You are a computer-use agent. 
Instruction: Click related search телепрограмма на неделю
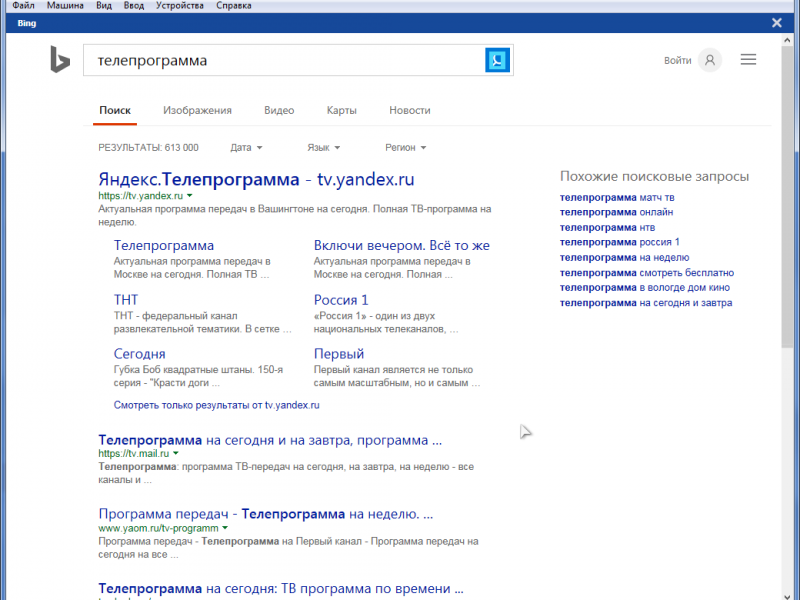624,258
